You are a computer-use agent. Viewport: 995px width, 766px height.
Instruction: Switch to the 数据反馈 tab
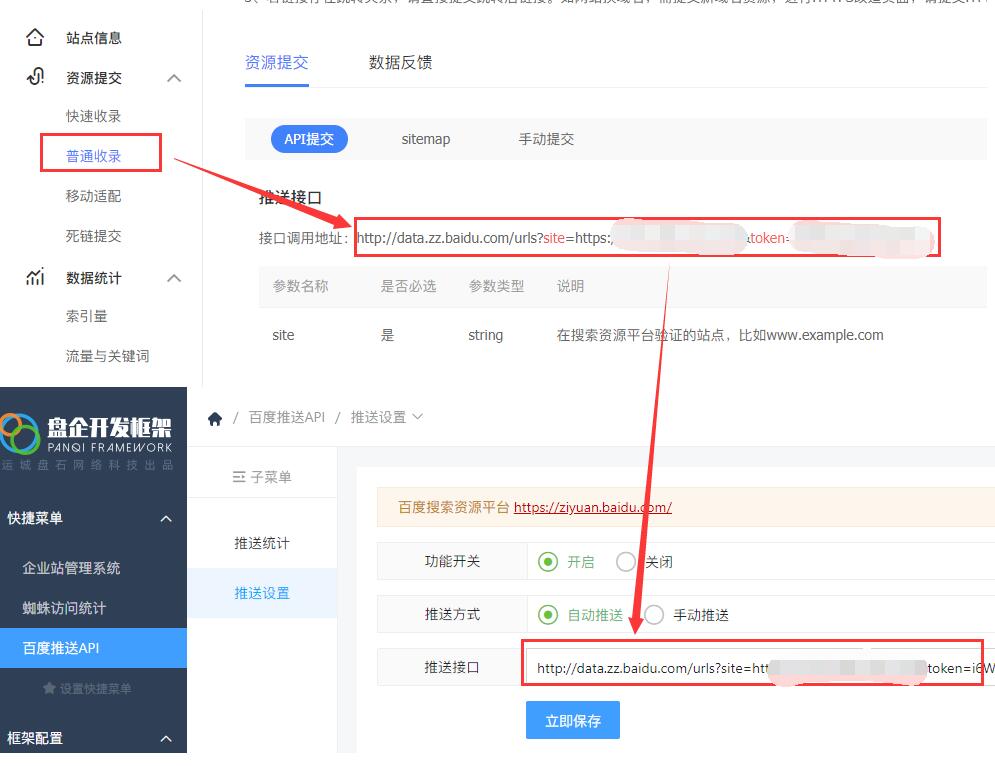[x=400, y=62]
